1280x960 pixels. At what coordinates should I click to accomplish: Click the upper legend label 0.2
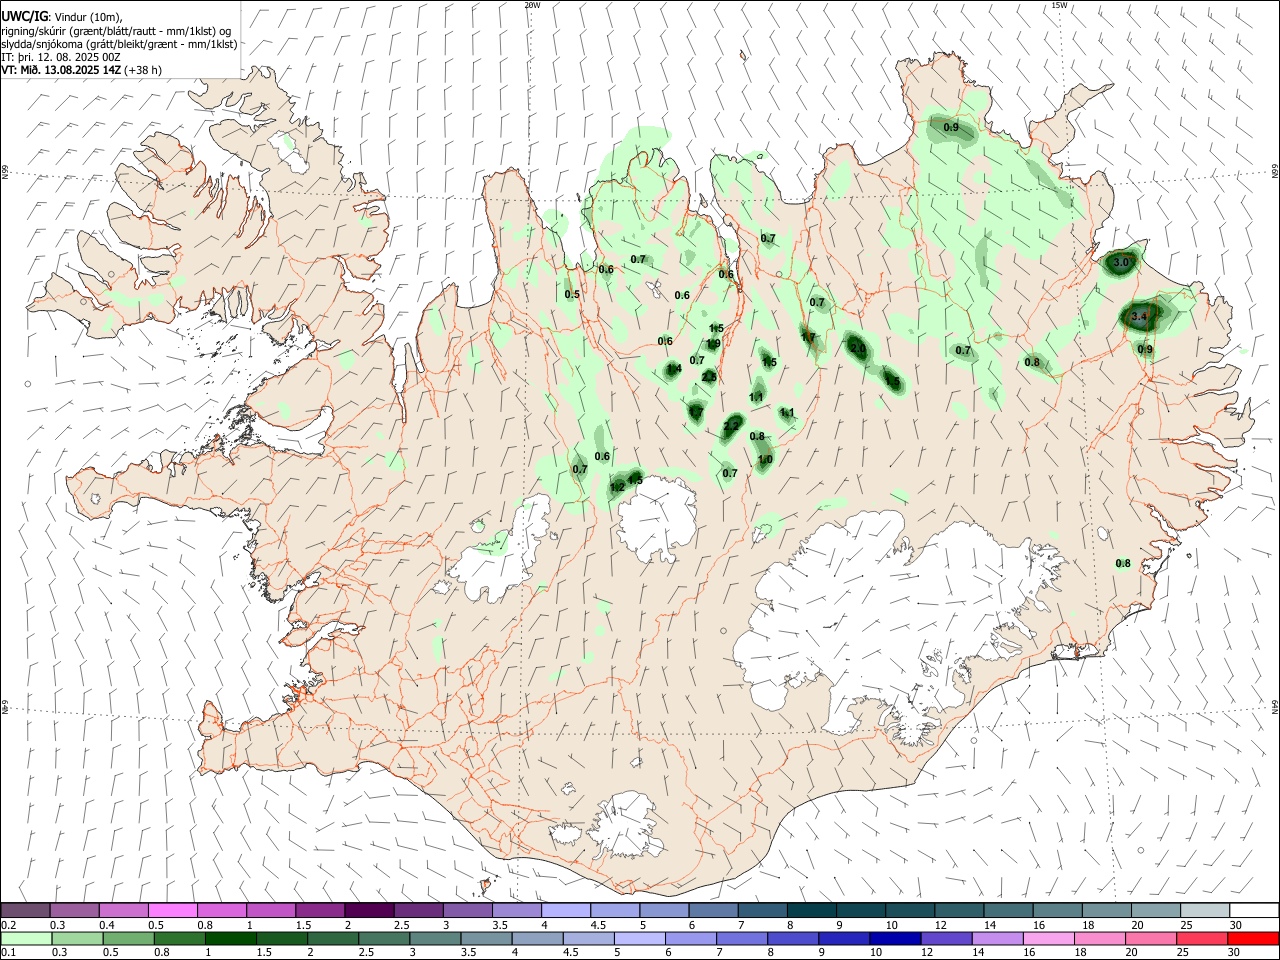pos(9,924)
